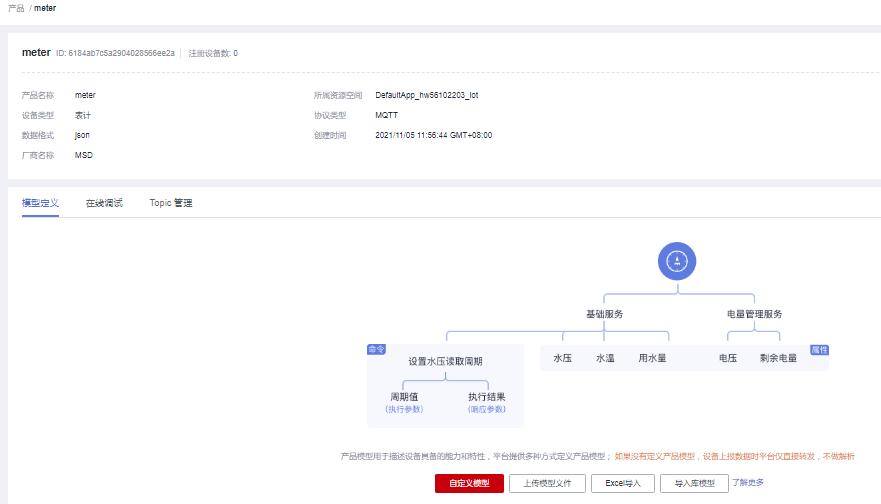Screen dimensions: 881x504
Task: Click the 注册设备数 count 0
Action: [235, 53]
